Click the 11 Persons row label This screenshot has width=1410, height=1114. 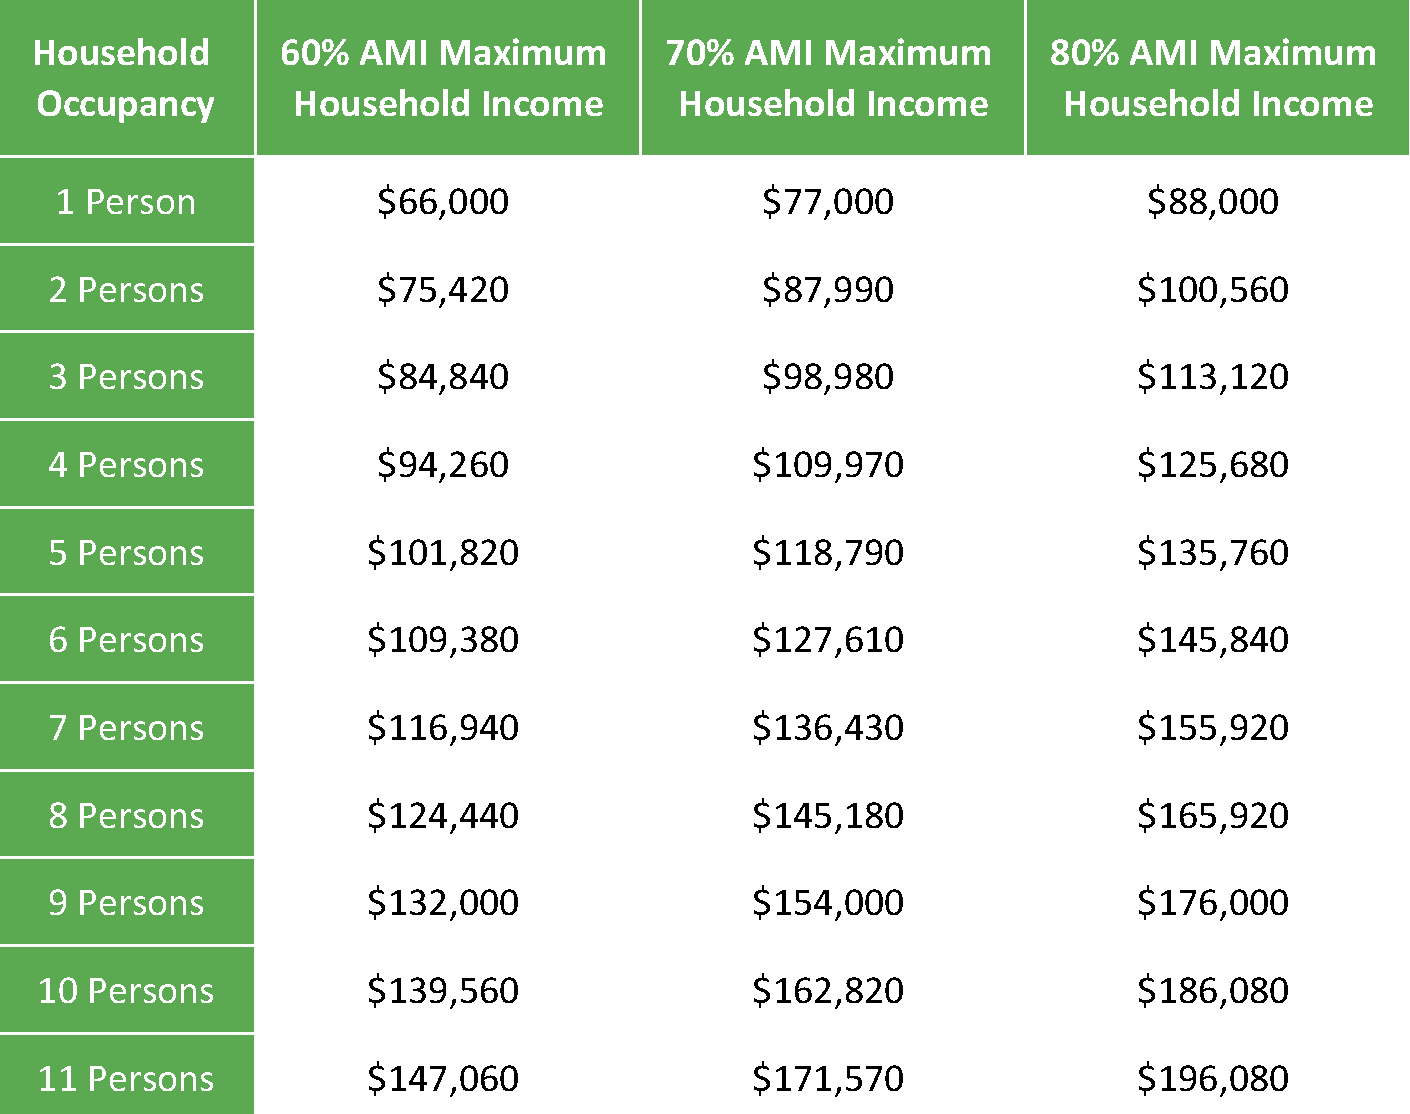point(126,1078)
